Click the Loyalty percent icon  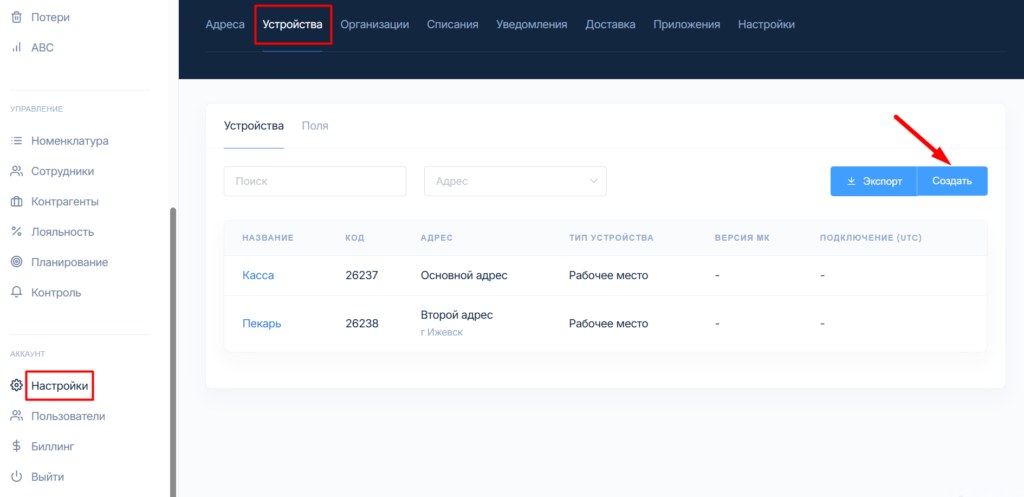(16, 232)
